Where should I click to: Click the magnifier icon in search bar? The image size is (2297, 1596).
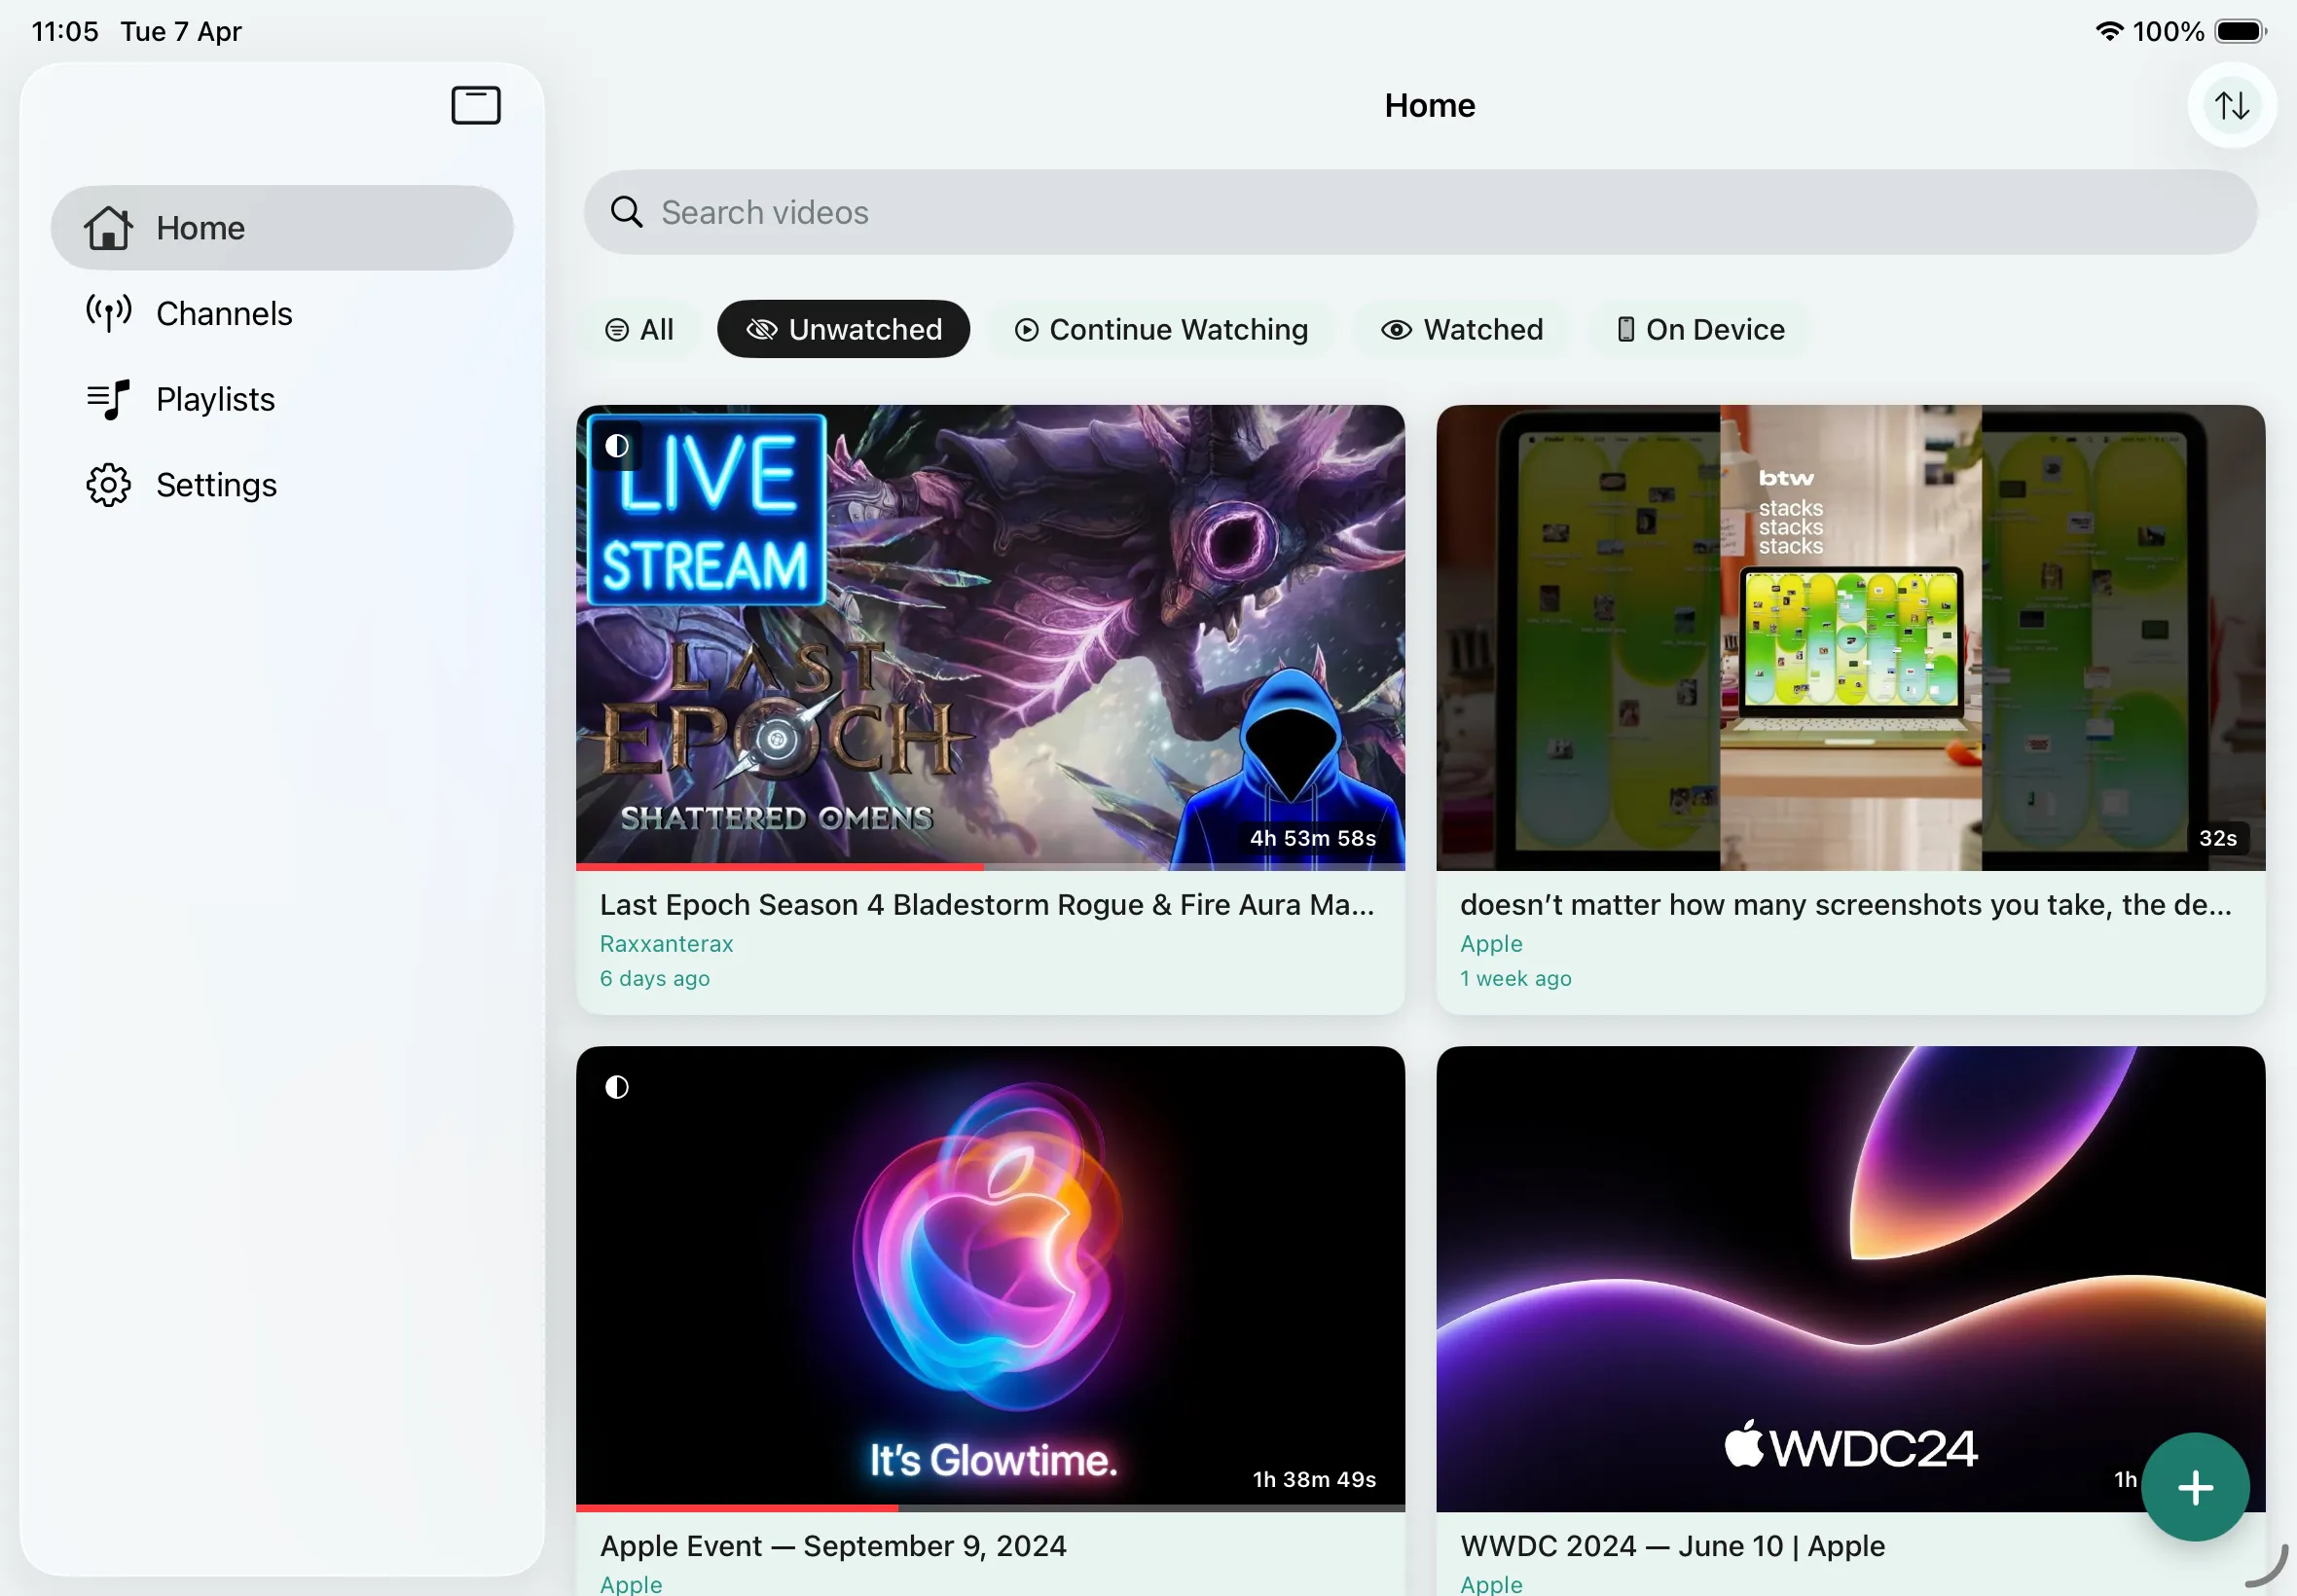coord(627,212)
